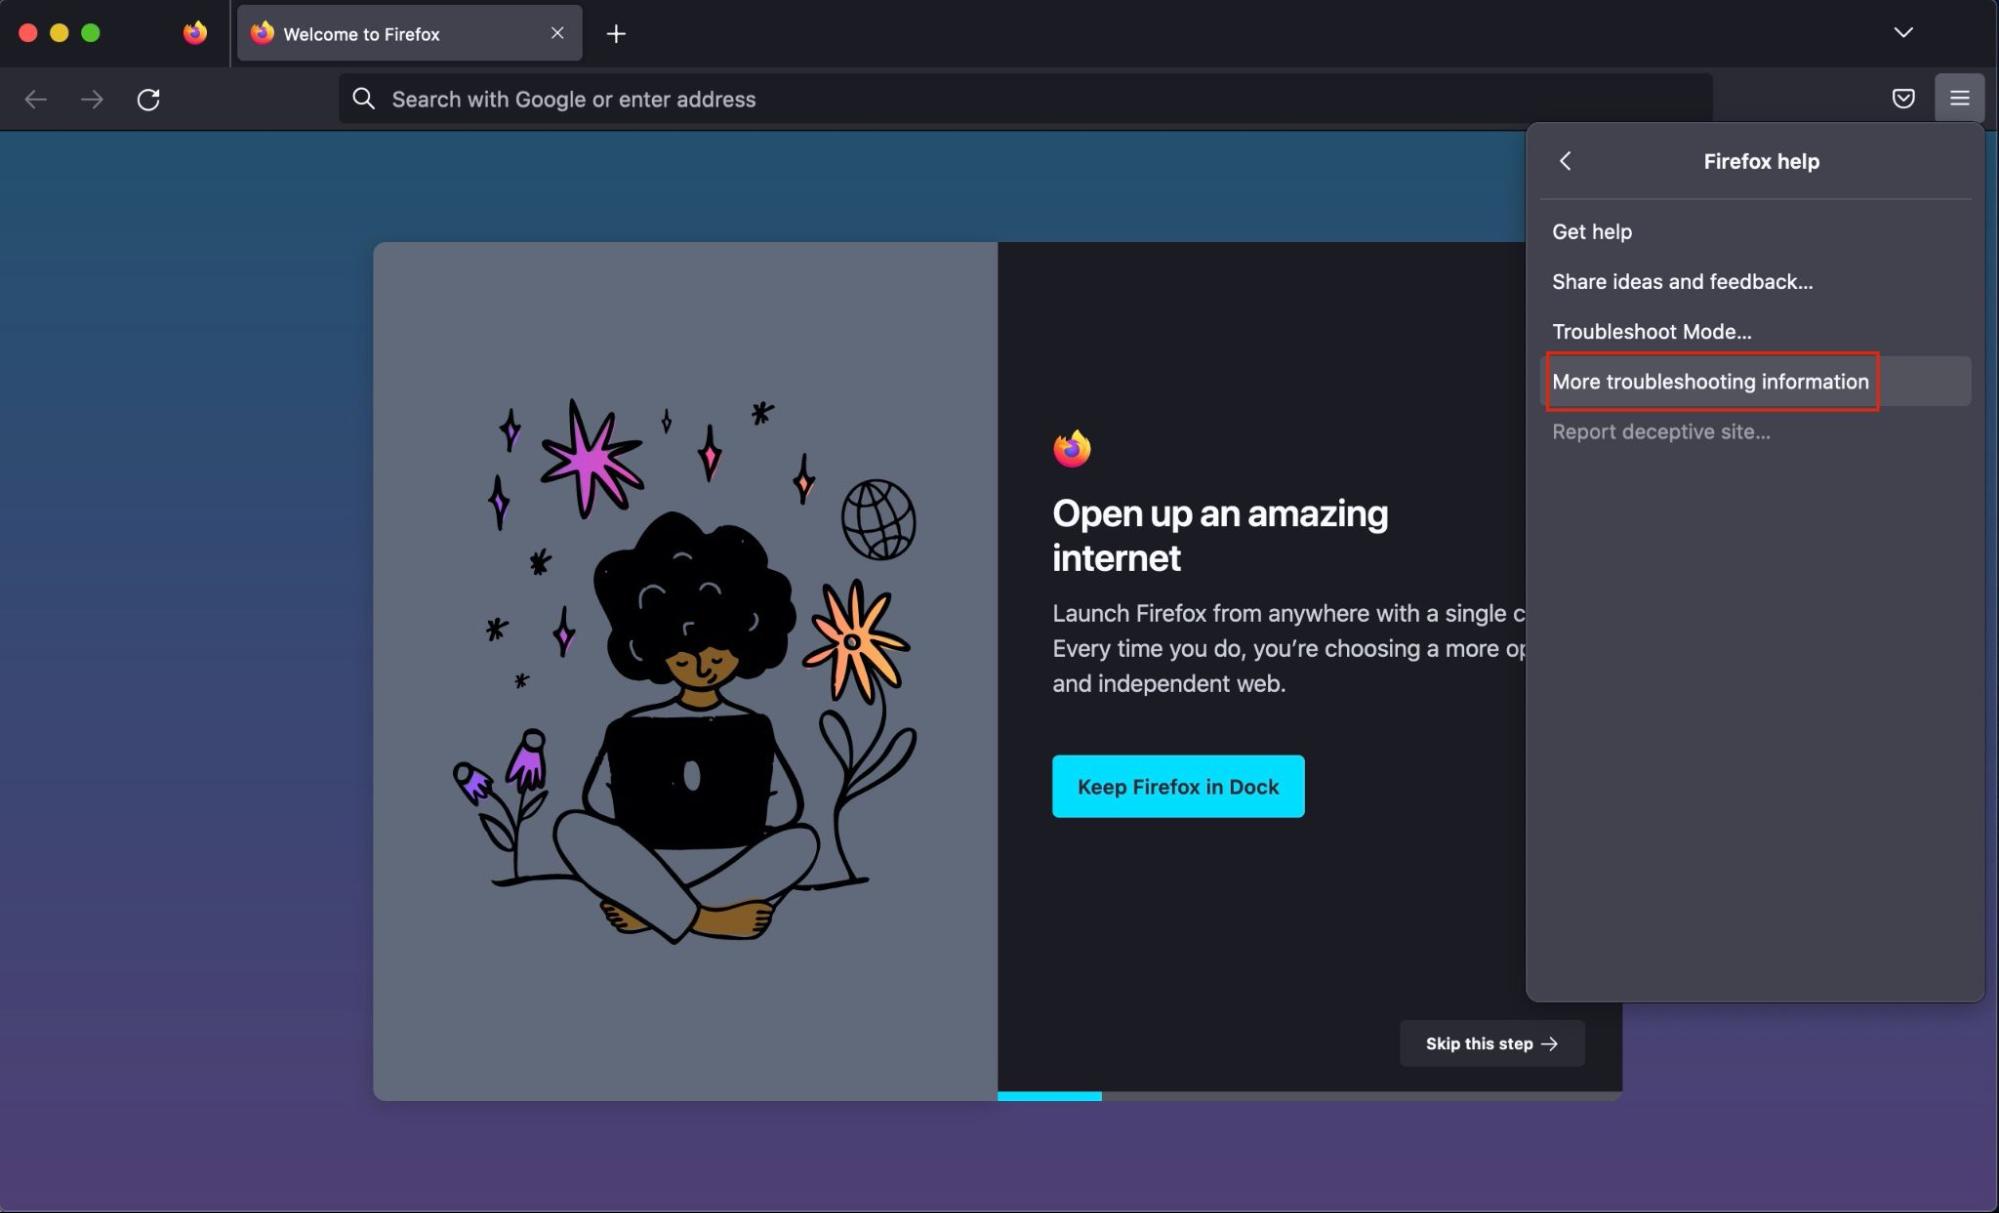Click Skip this step button
Viewport: 1999px width, 1213px height.
[x=1492, y=1043]
